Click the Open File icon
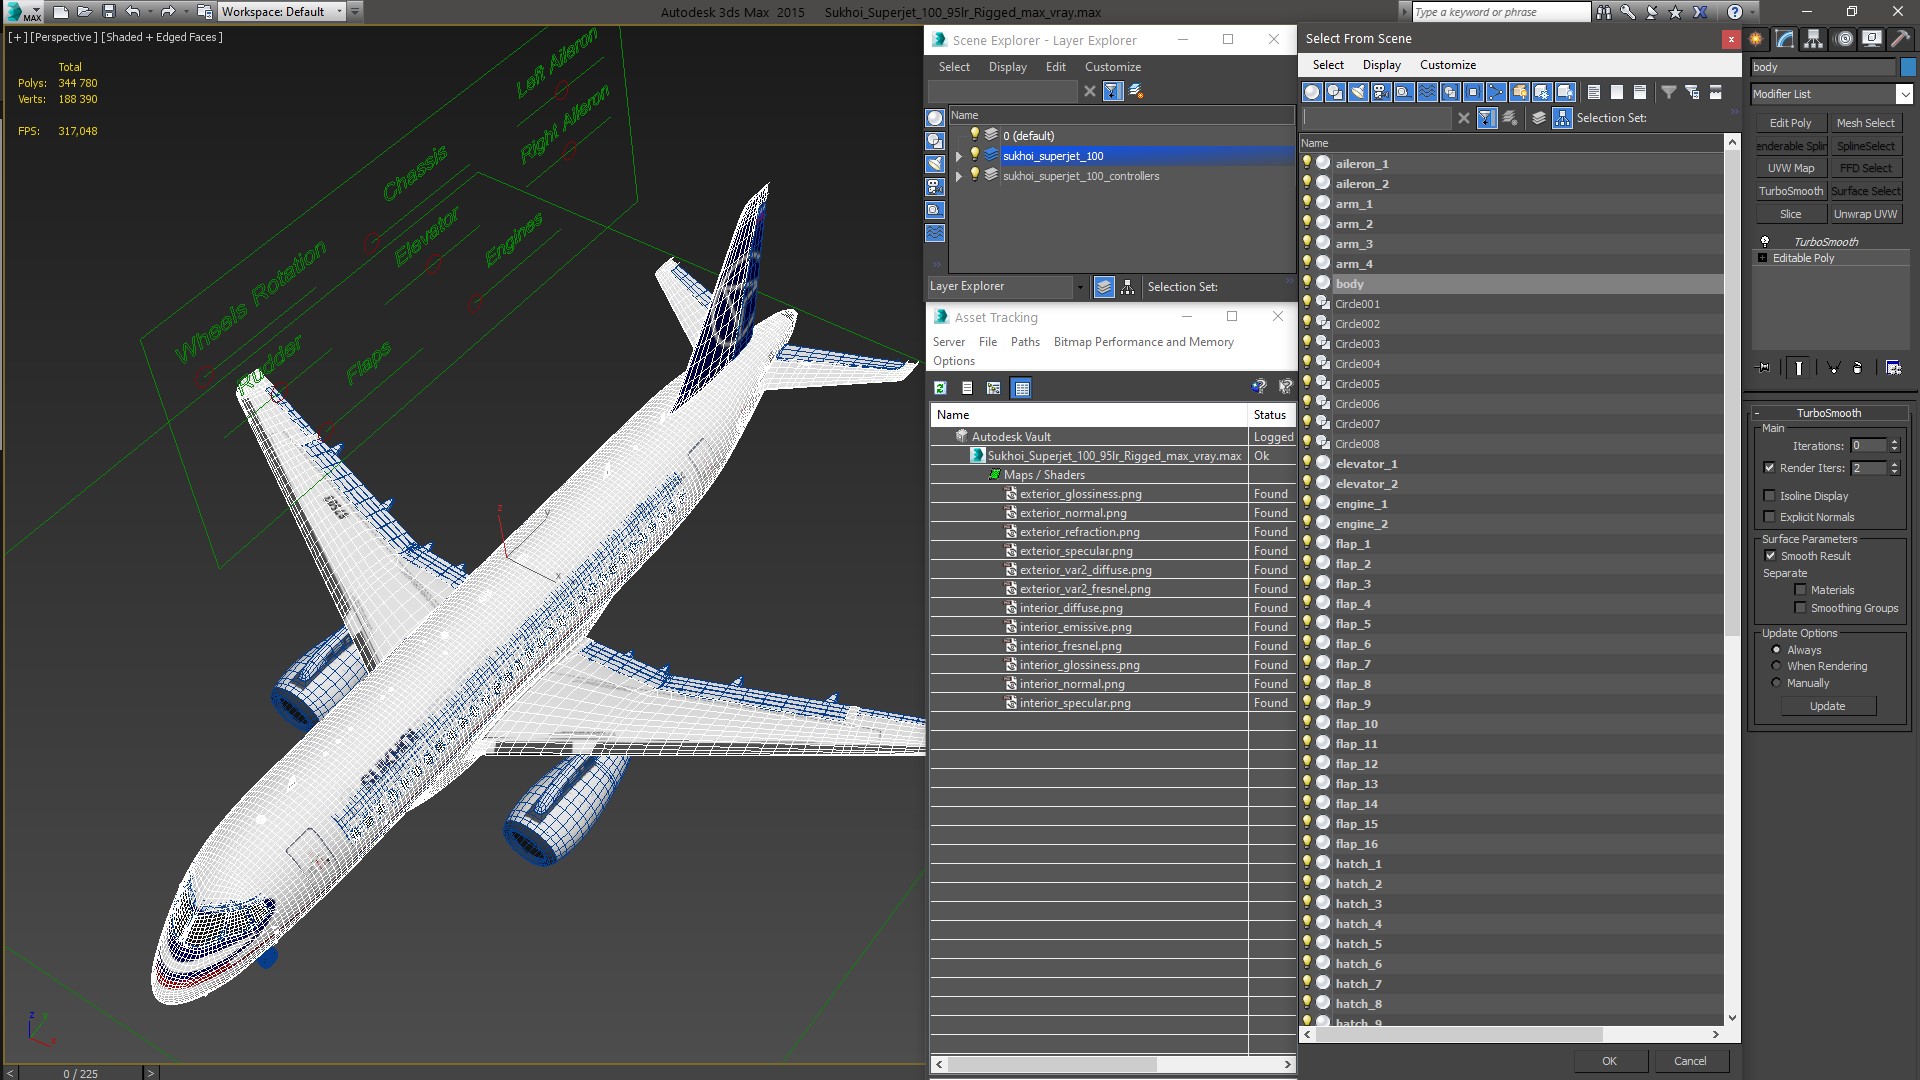Viewport: 1920px width, 1080px height. point(84,12)
